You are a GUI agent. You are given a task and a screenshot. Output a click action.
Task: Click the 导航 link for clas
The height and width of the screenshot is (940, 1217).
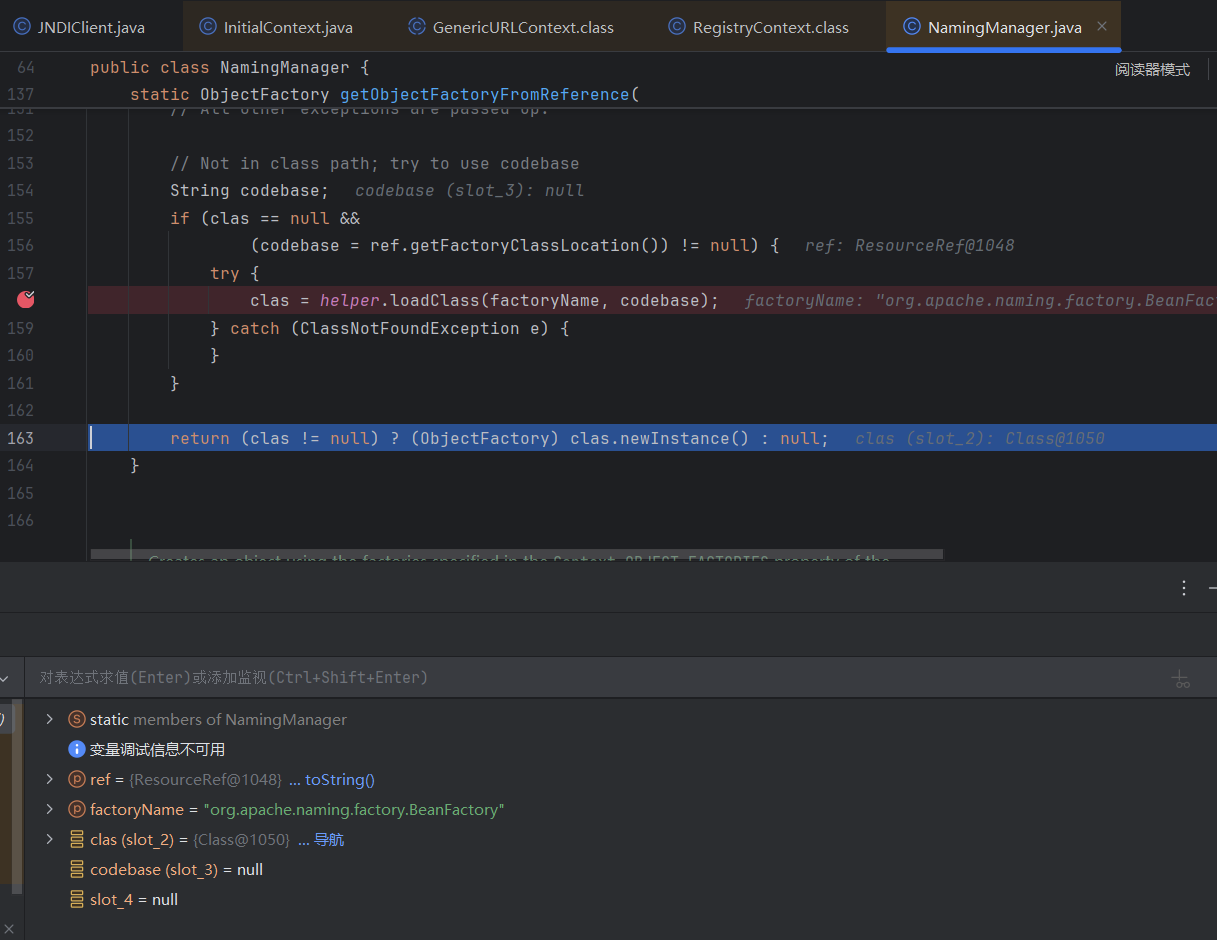tap(328, 840)
